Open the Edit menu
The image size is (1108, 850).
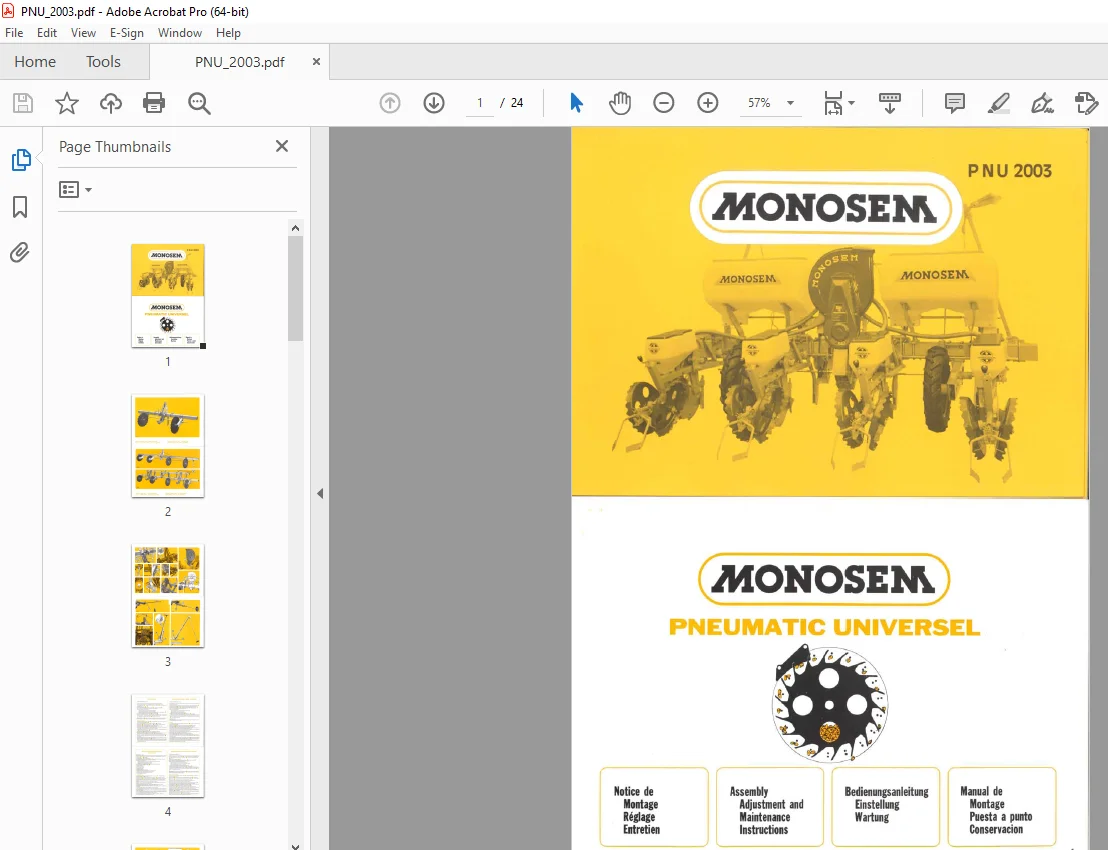tap(47, 33)
